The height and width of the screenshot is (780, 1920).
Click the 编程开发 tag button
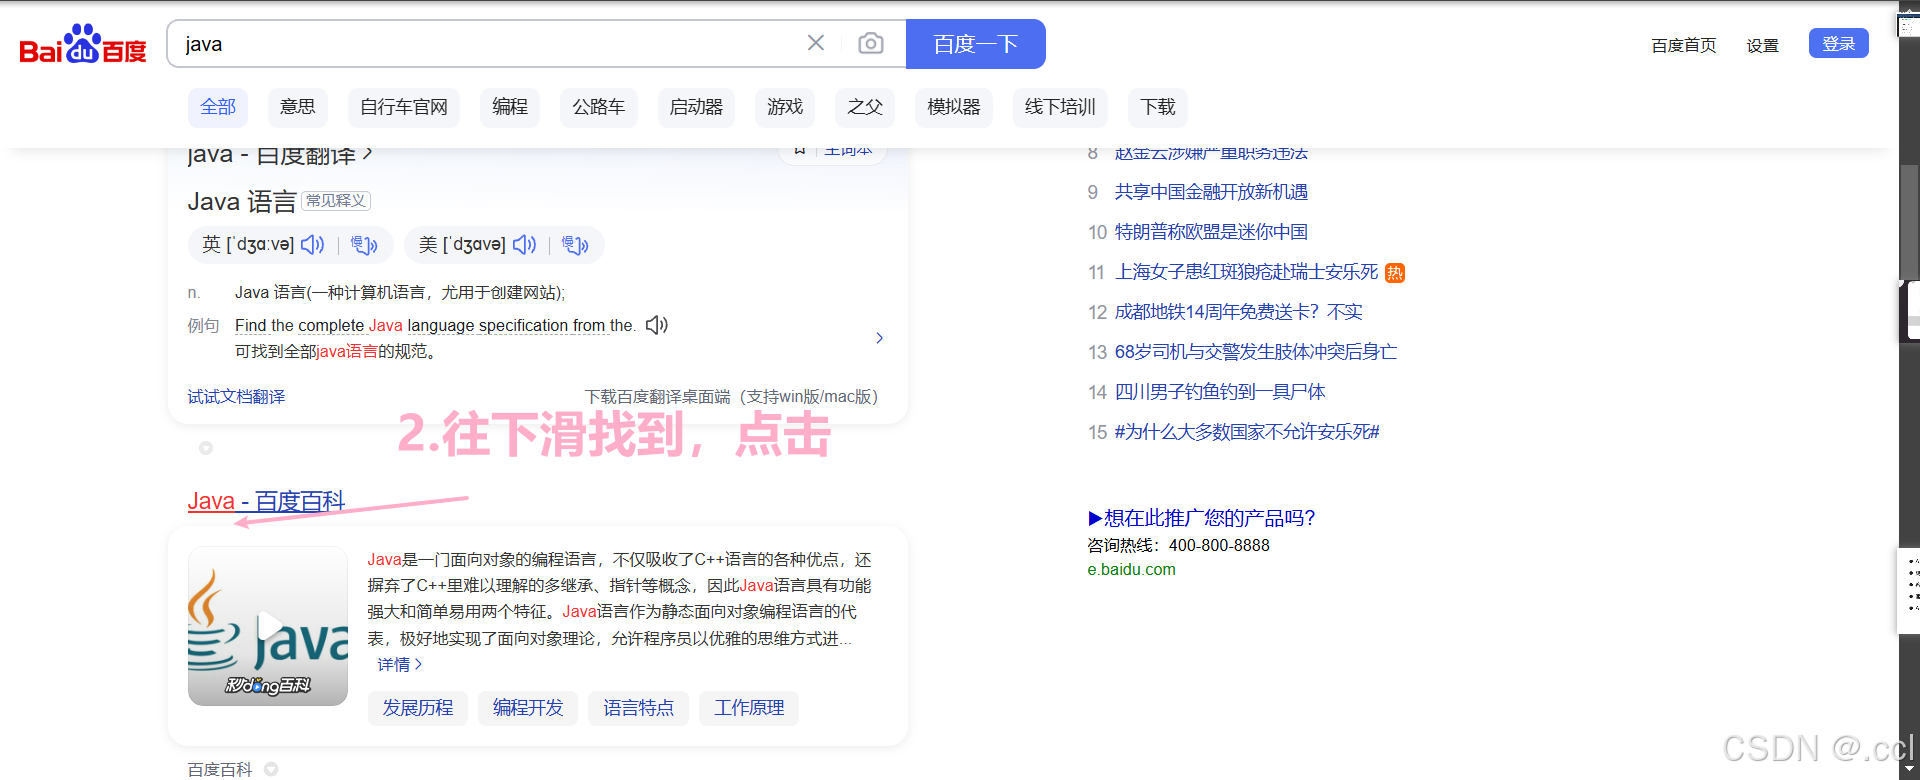[x=528, y=708]
